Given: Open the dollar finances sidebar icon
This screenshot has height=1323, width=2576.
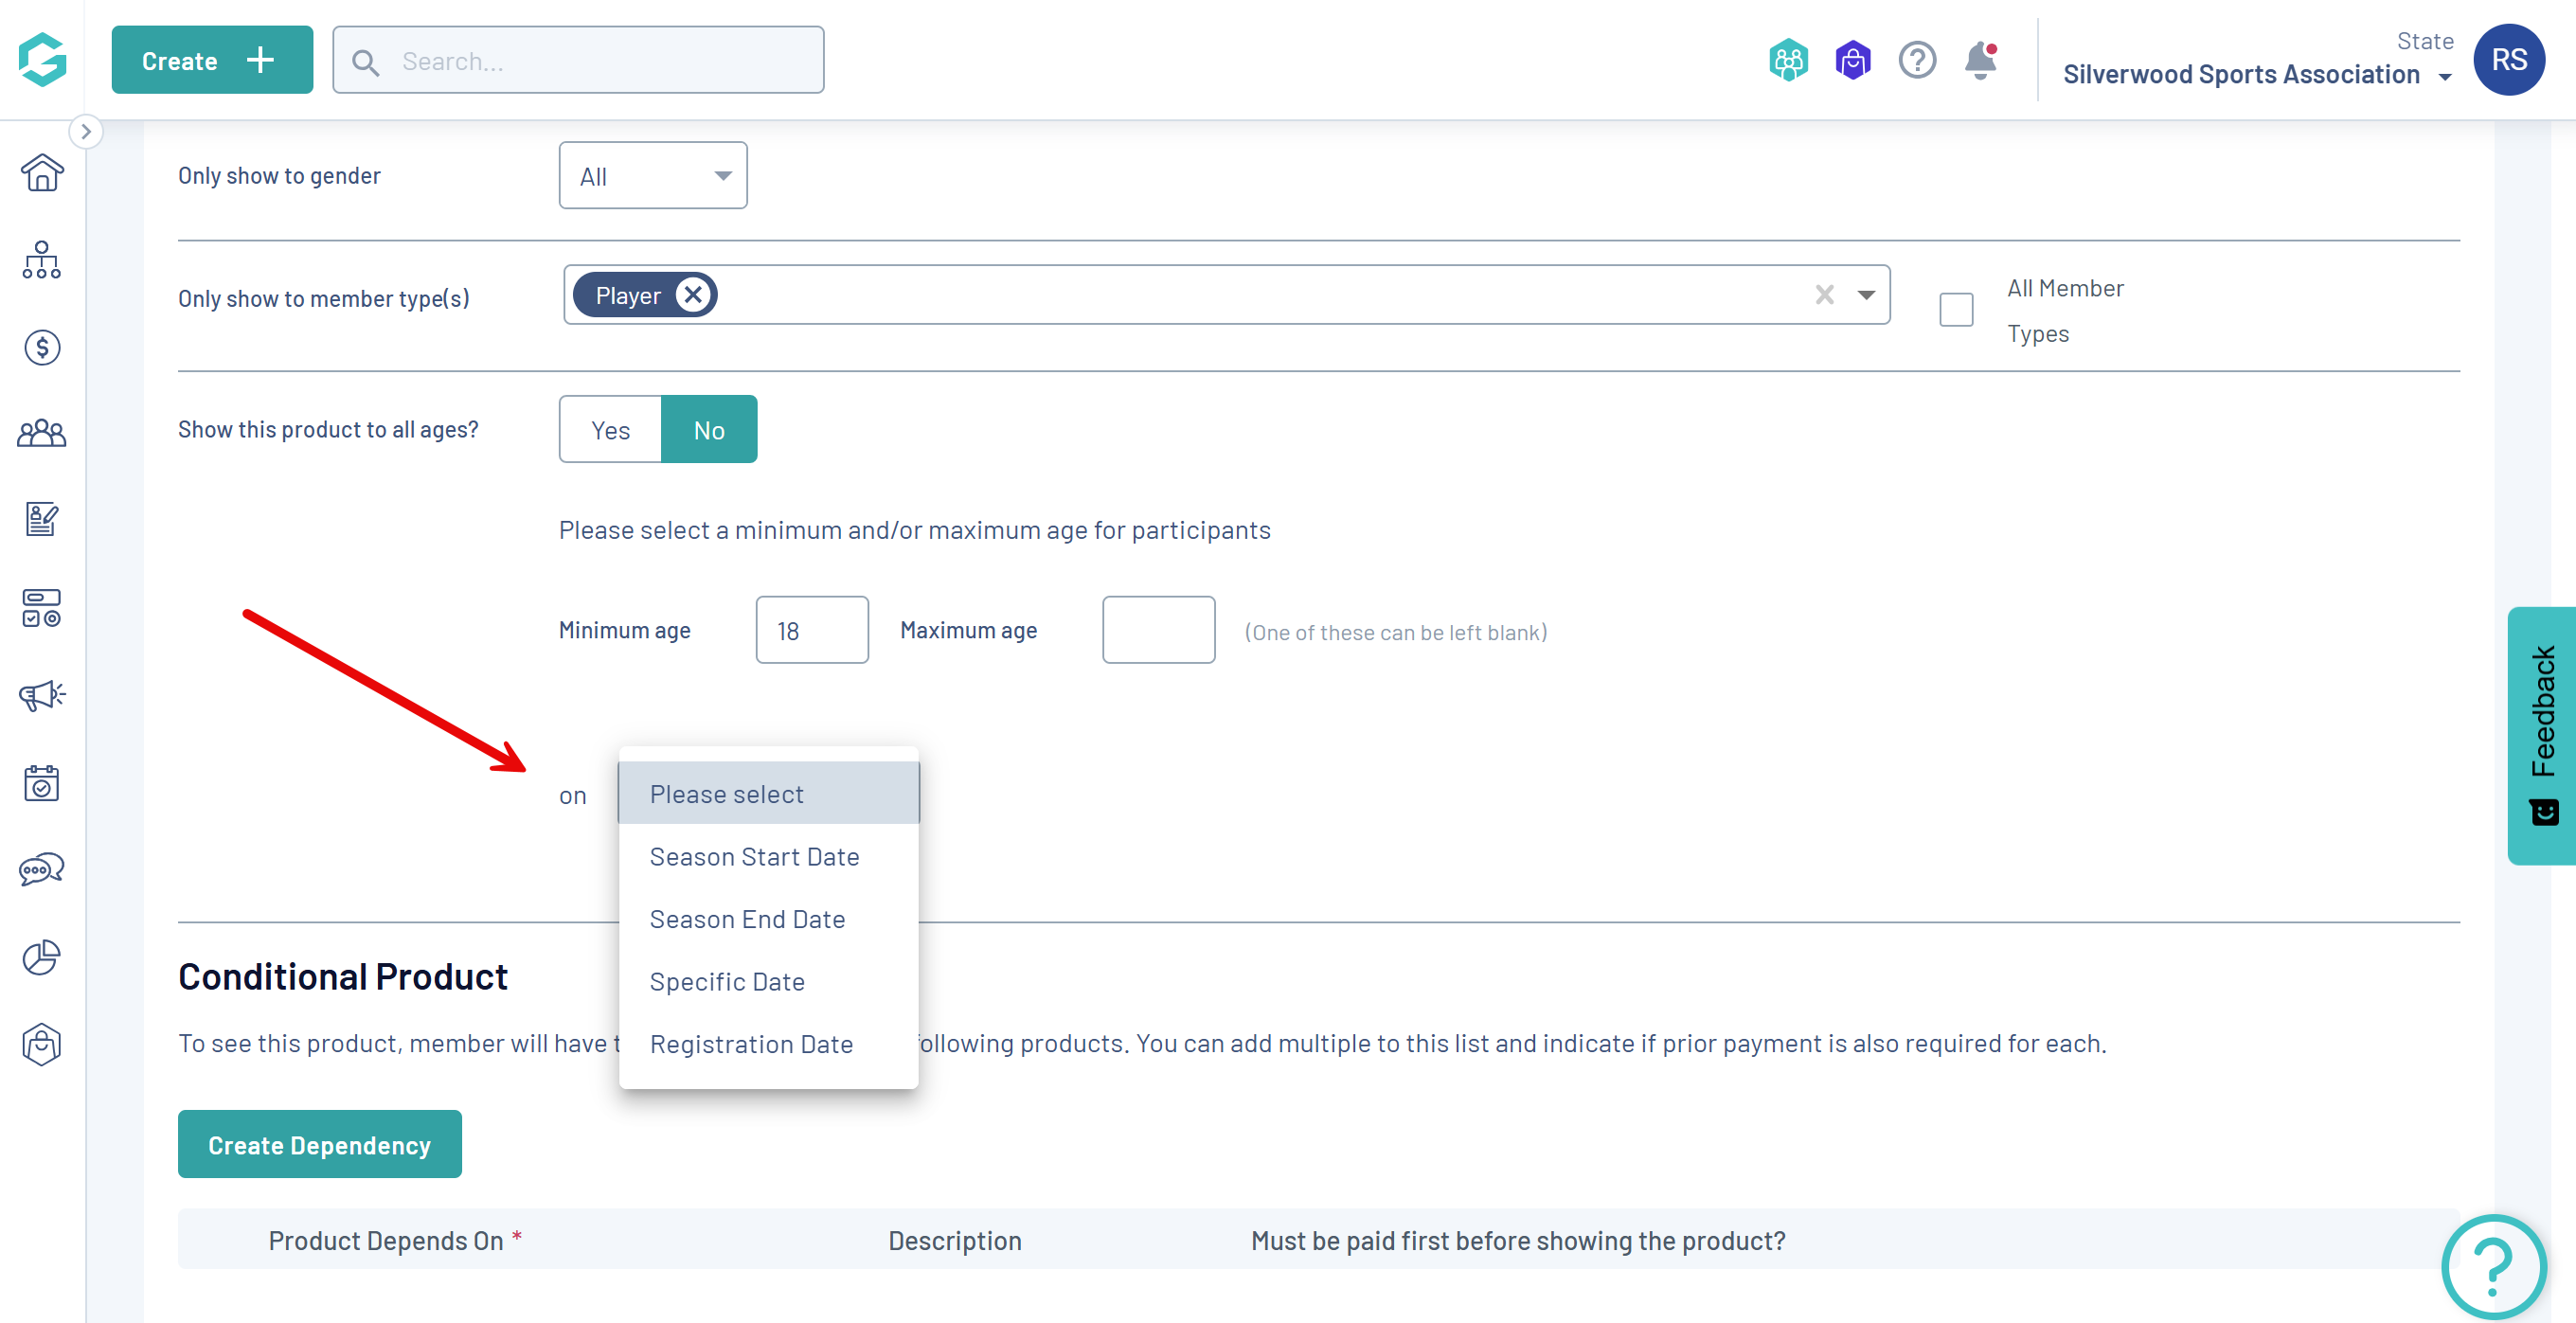Looking at the screenshot, I should (42, 348).
